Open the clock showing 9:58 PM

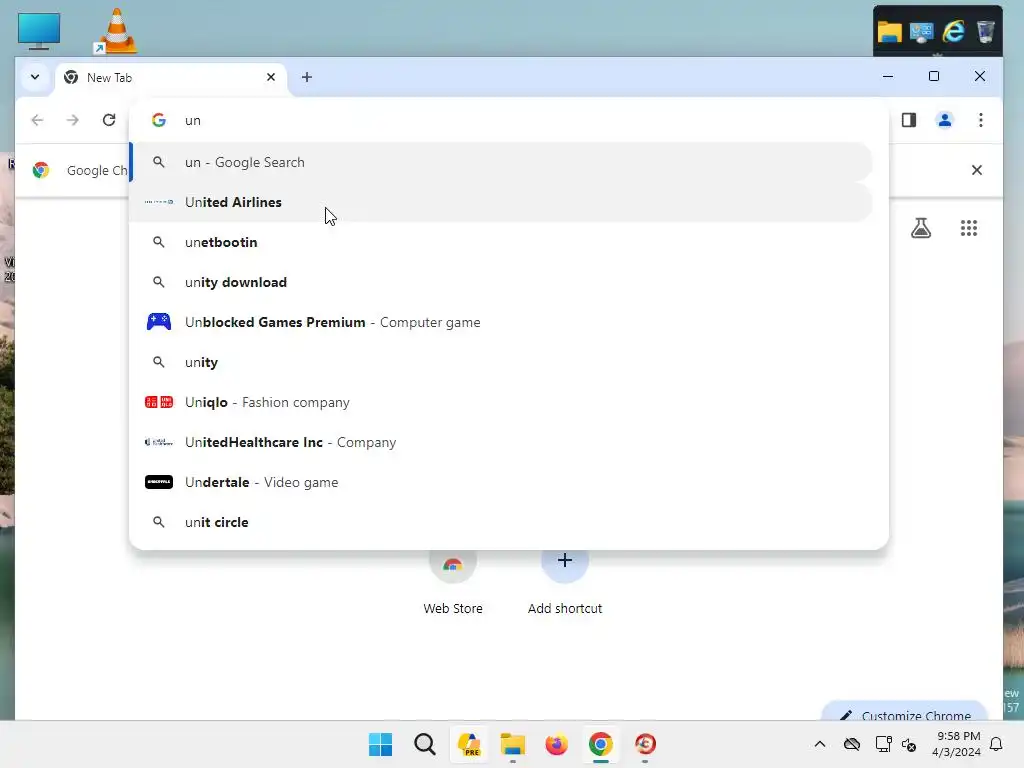tap(957, 744)
